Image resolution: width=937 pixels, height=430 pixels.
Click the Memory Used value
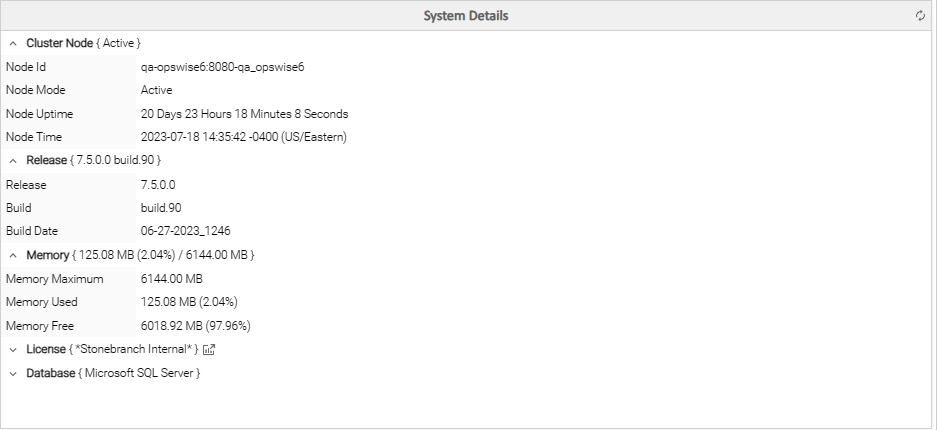(189, 302)
